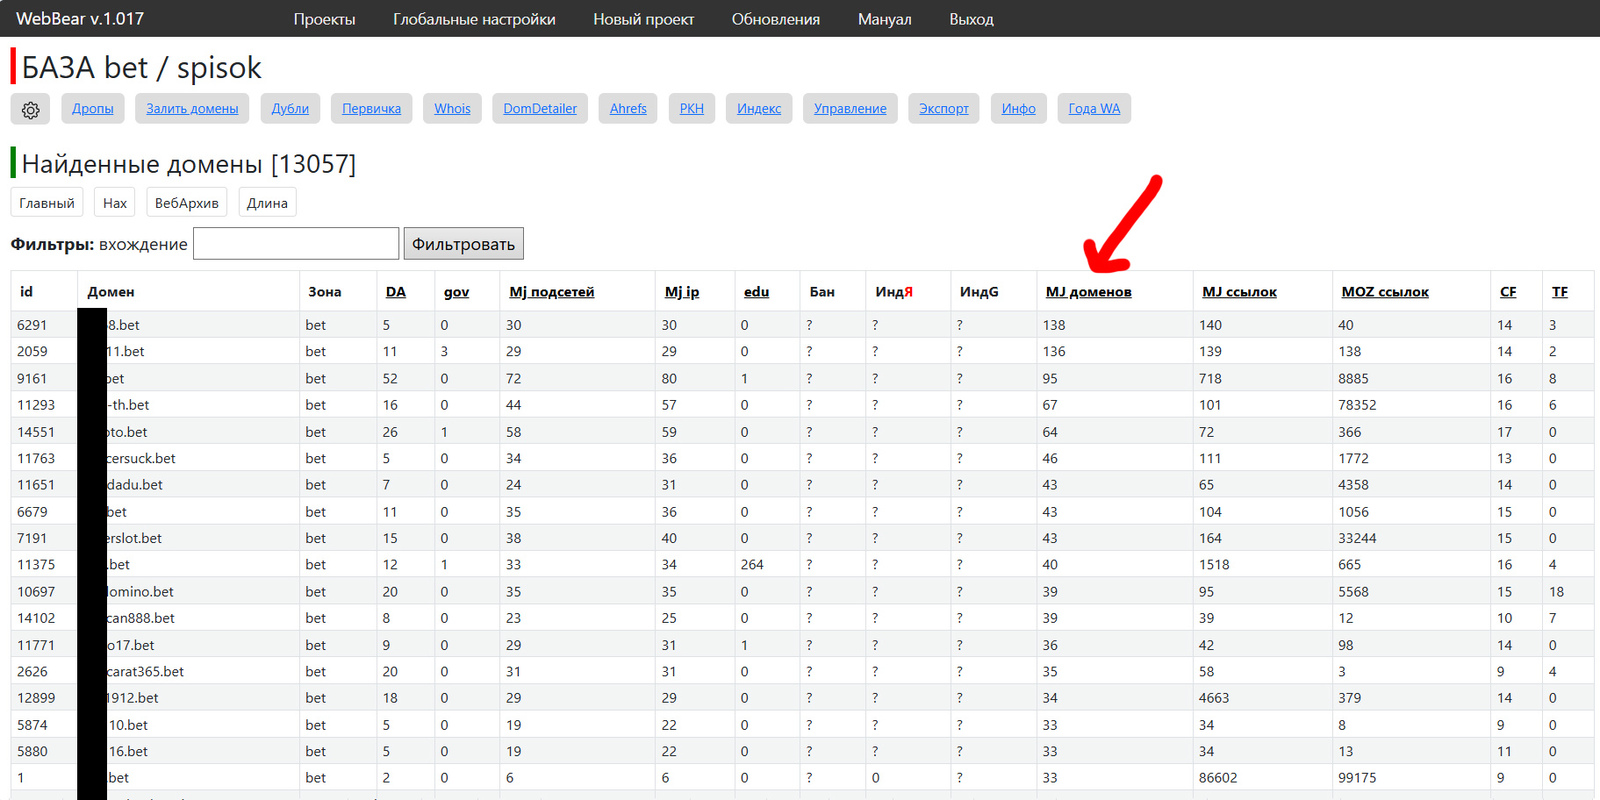The height and width of the screenshot is (800, 1600).
Task: Click the Mj подсетей column header
Action: 551,292
